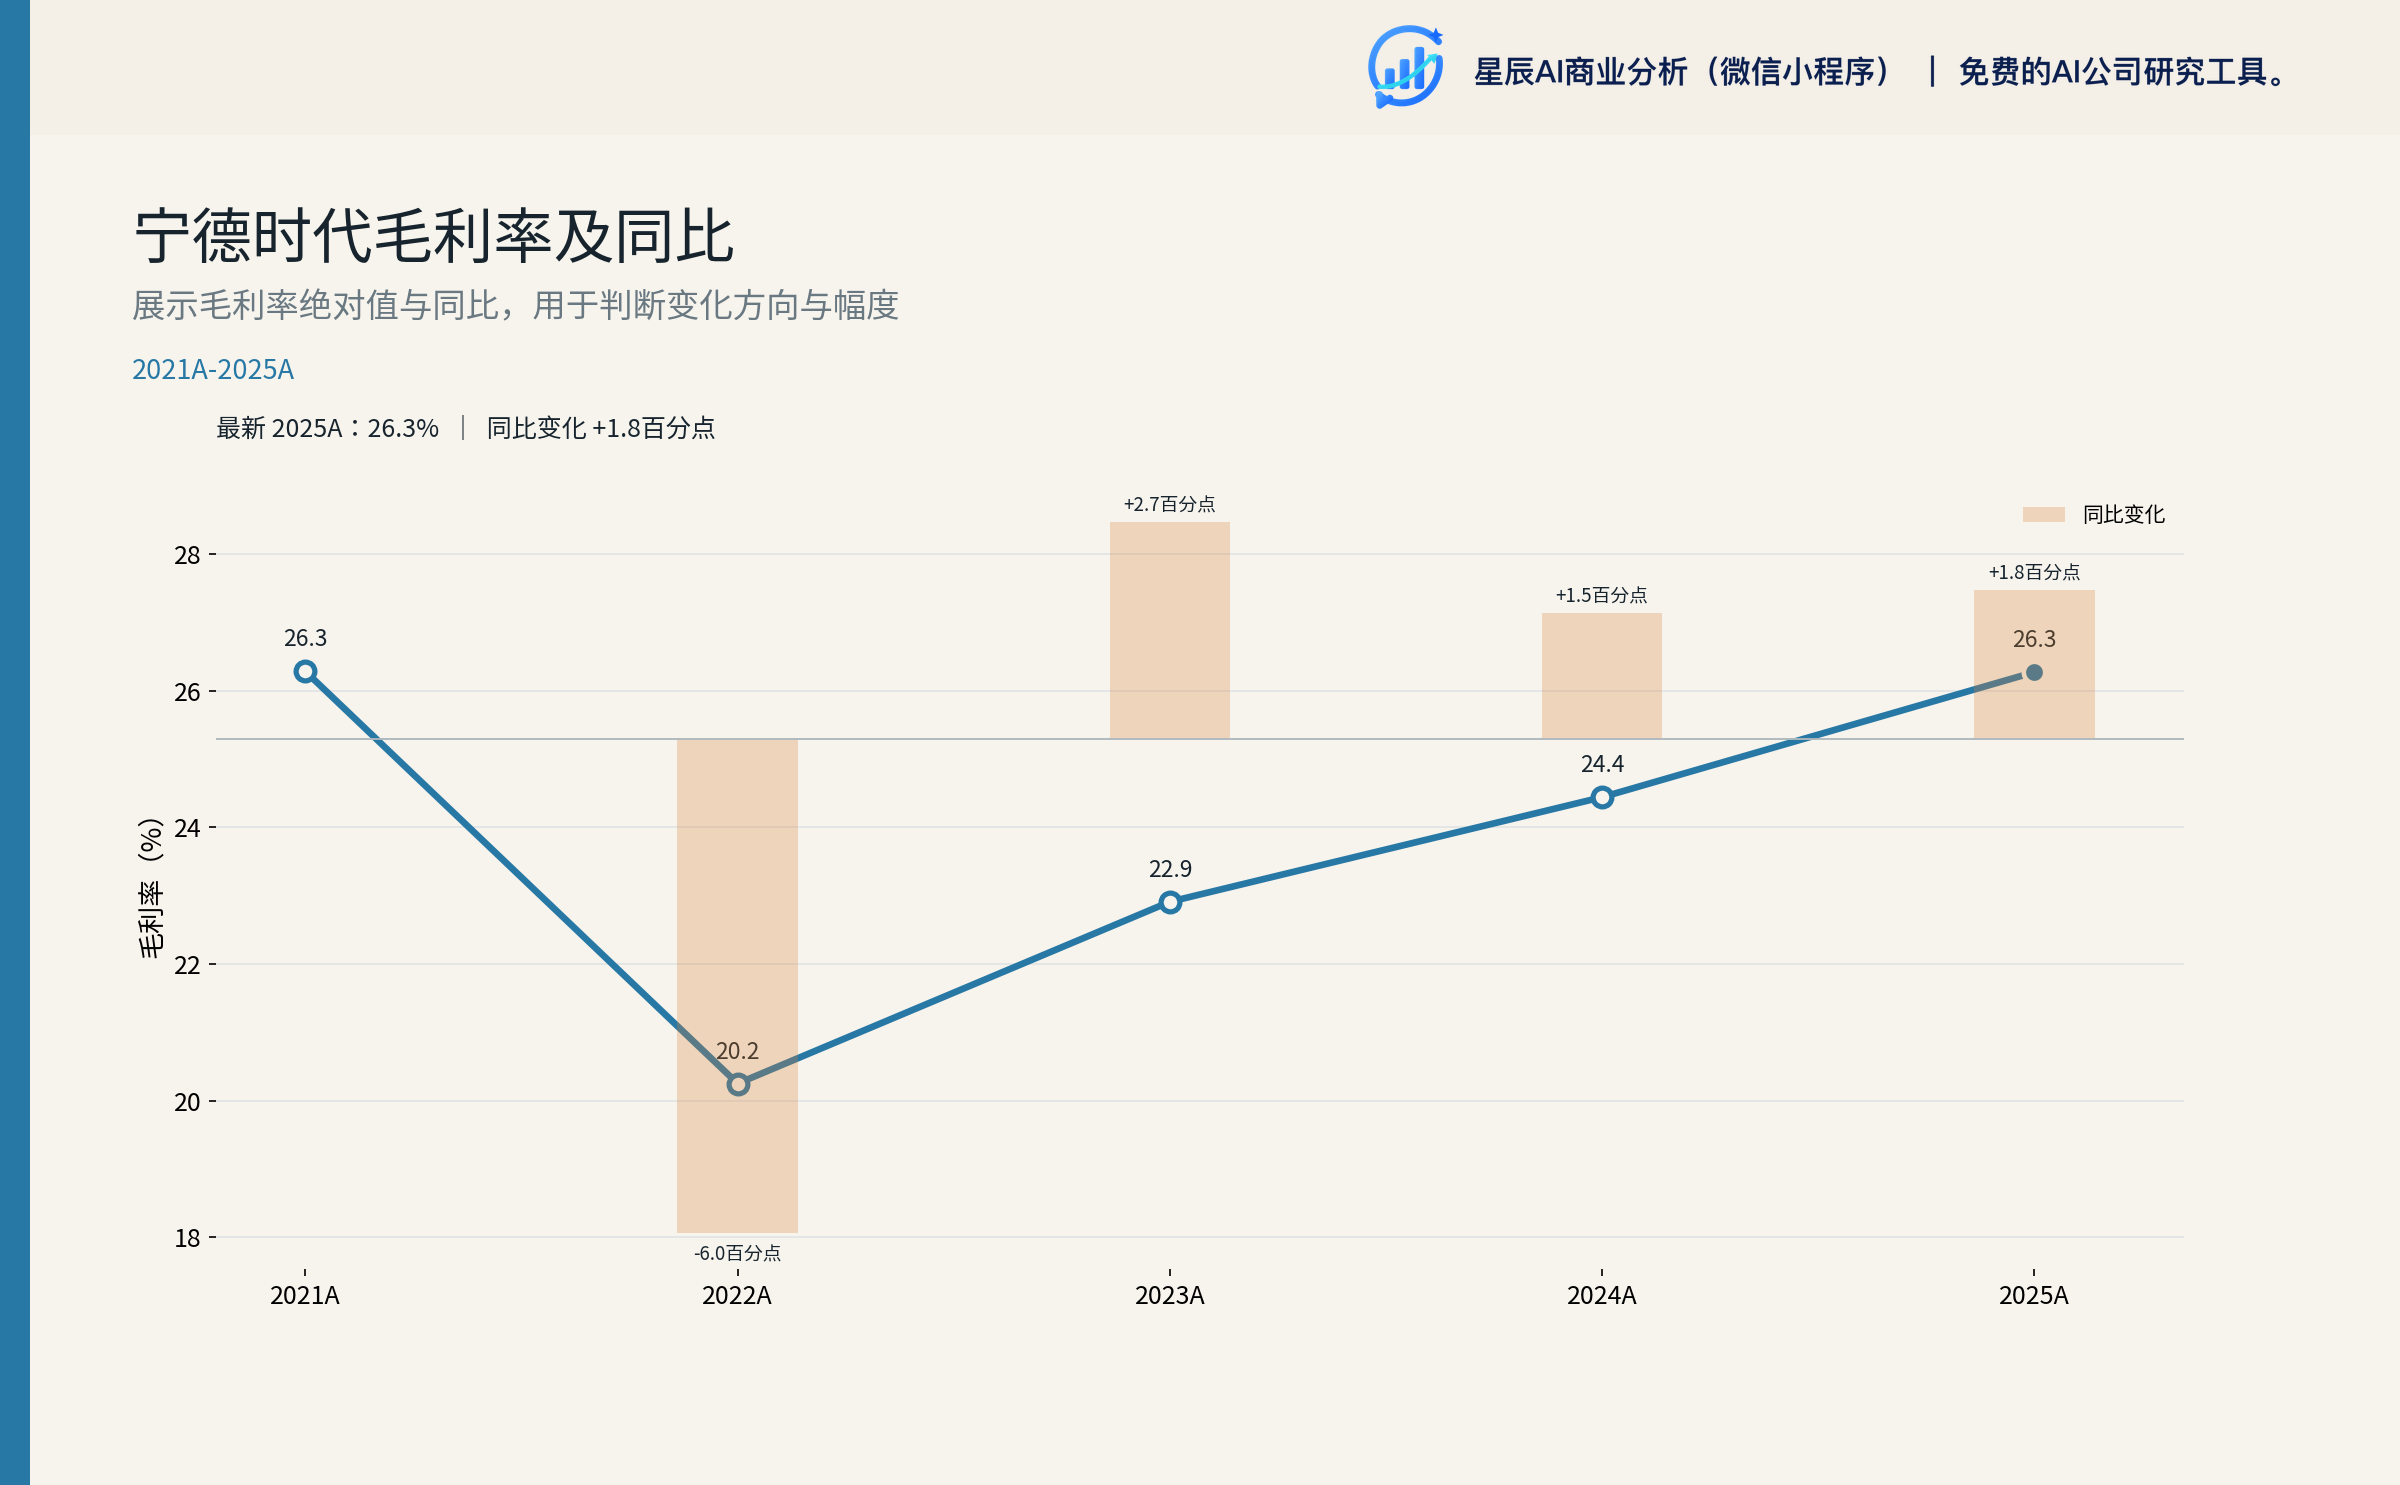Click the 2022A negative bar
Screen dimensions: 2400x1485
pos(737,986)
